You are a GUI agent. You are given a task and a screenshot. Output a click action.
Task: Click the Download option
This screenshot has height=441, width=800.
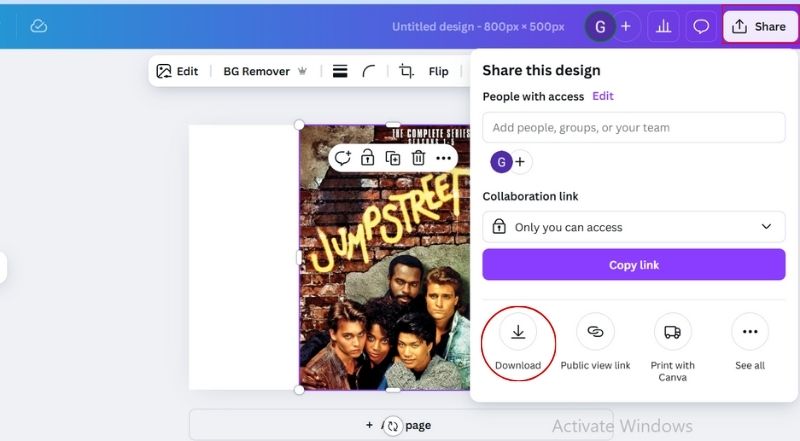pos(518,343)
